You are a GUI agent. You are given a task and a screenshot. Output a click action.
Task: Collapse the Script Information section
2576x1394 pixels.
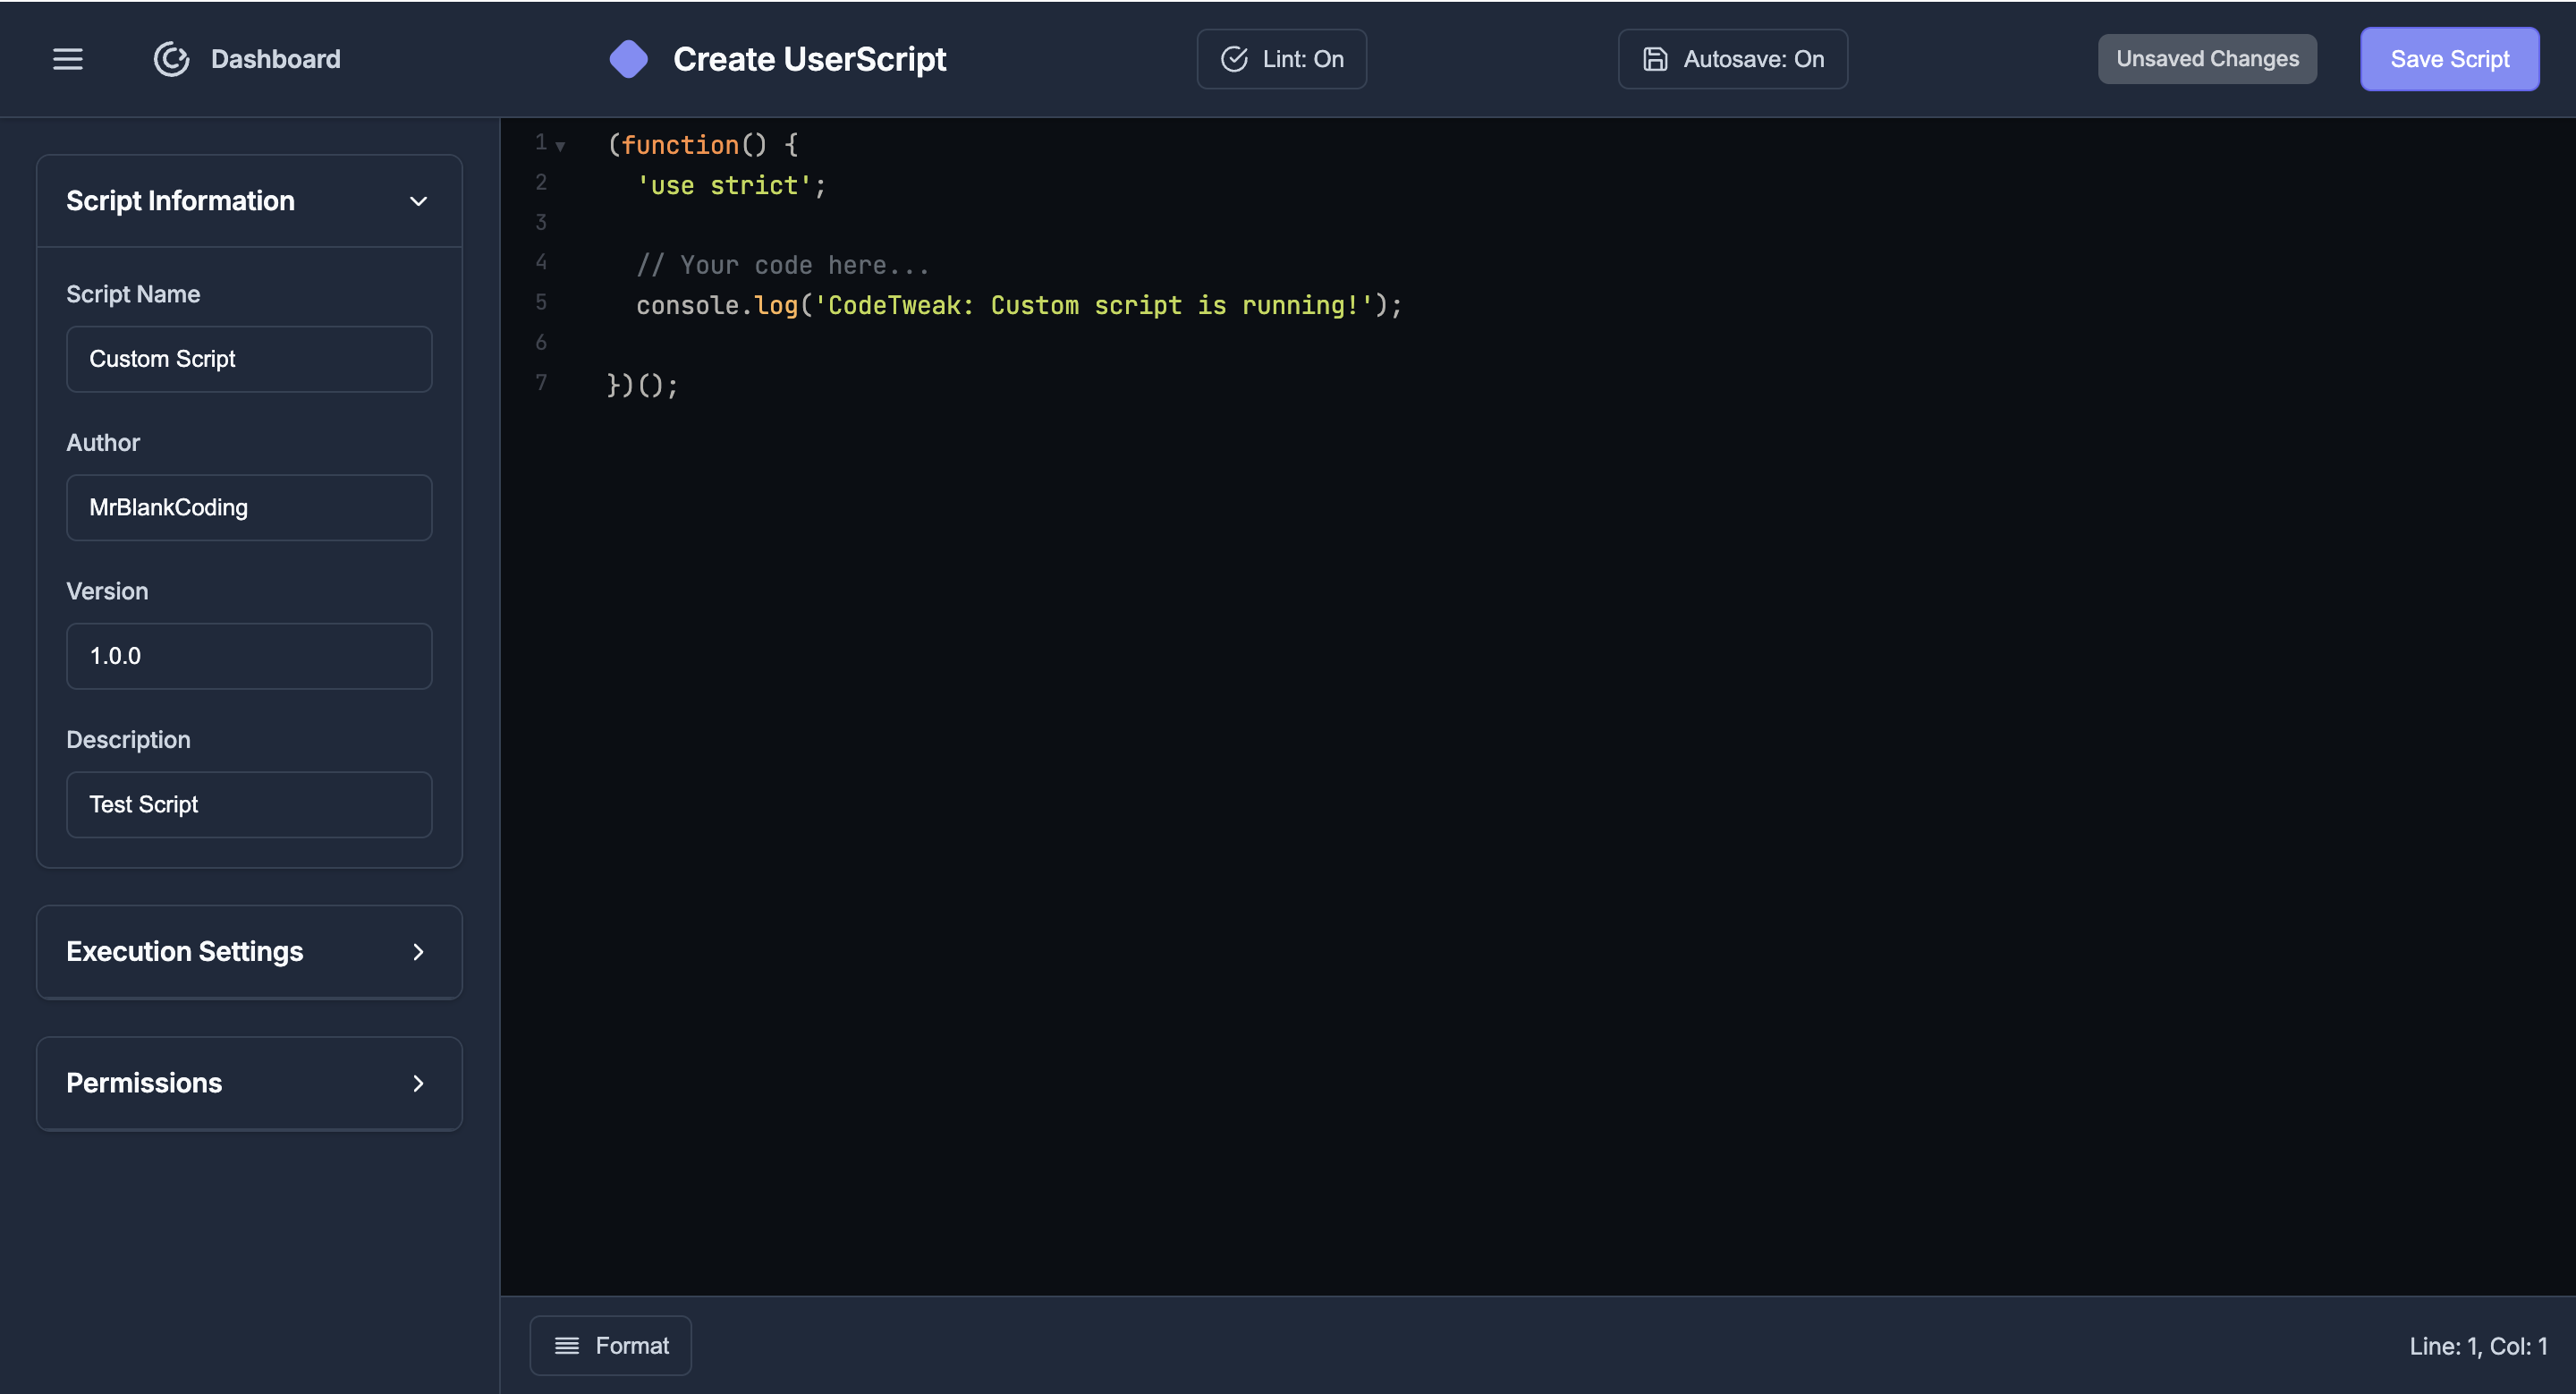click(x=249, y=201)
